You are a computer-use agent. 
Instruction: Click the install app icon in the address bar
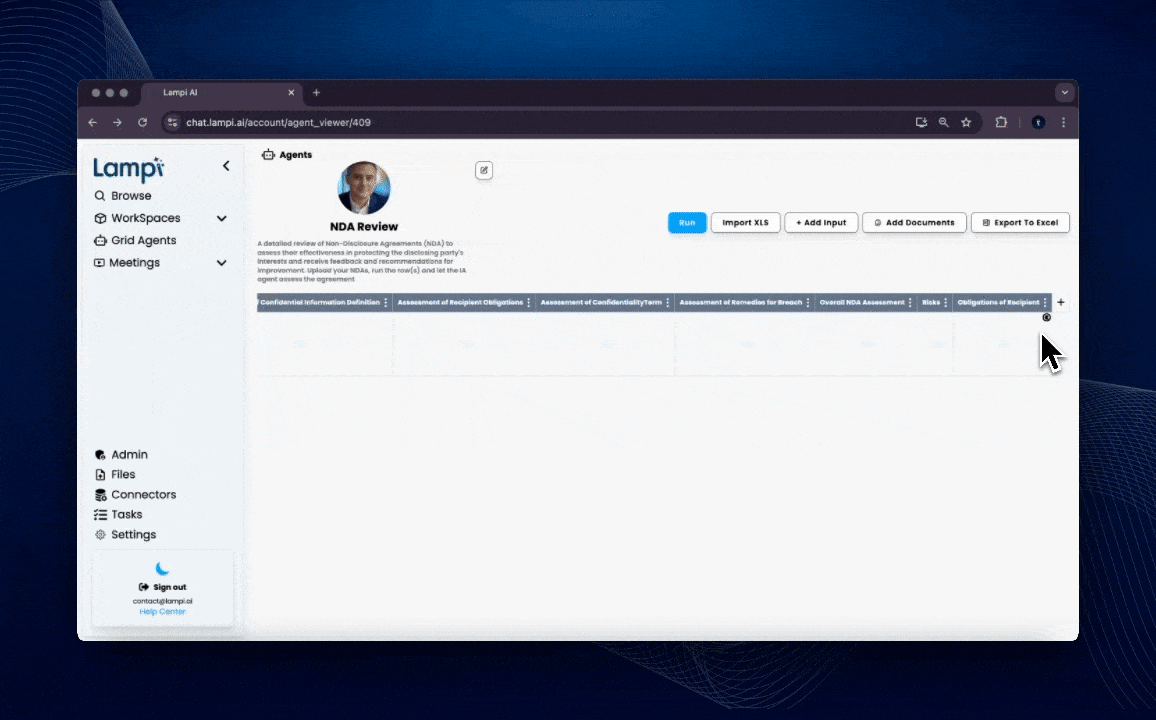pyautogui.click(x=922, y=122)
